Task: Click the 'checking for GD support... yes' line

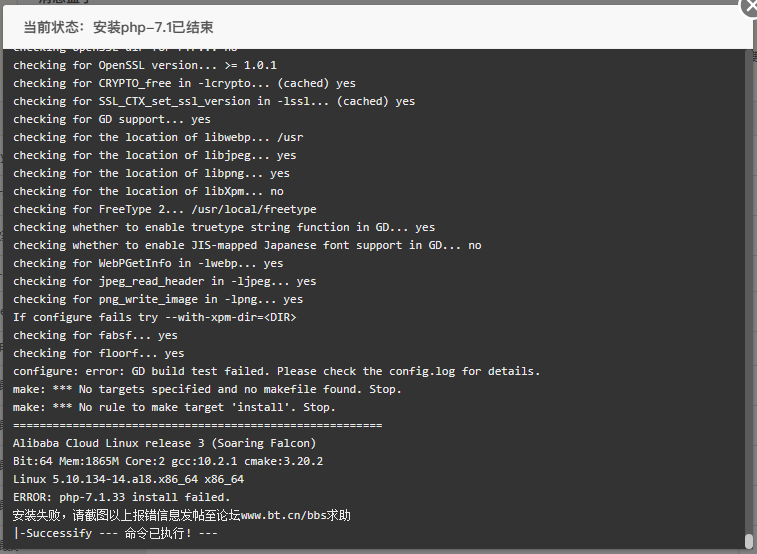Action: coord(112,119)
